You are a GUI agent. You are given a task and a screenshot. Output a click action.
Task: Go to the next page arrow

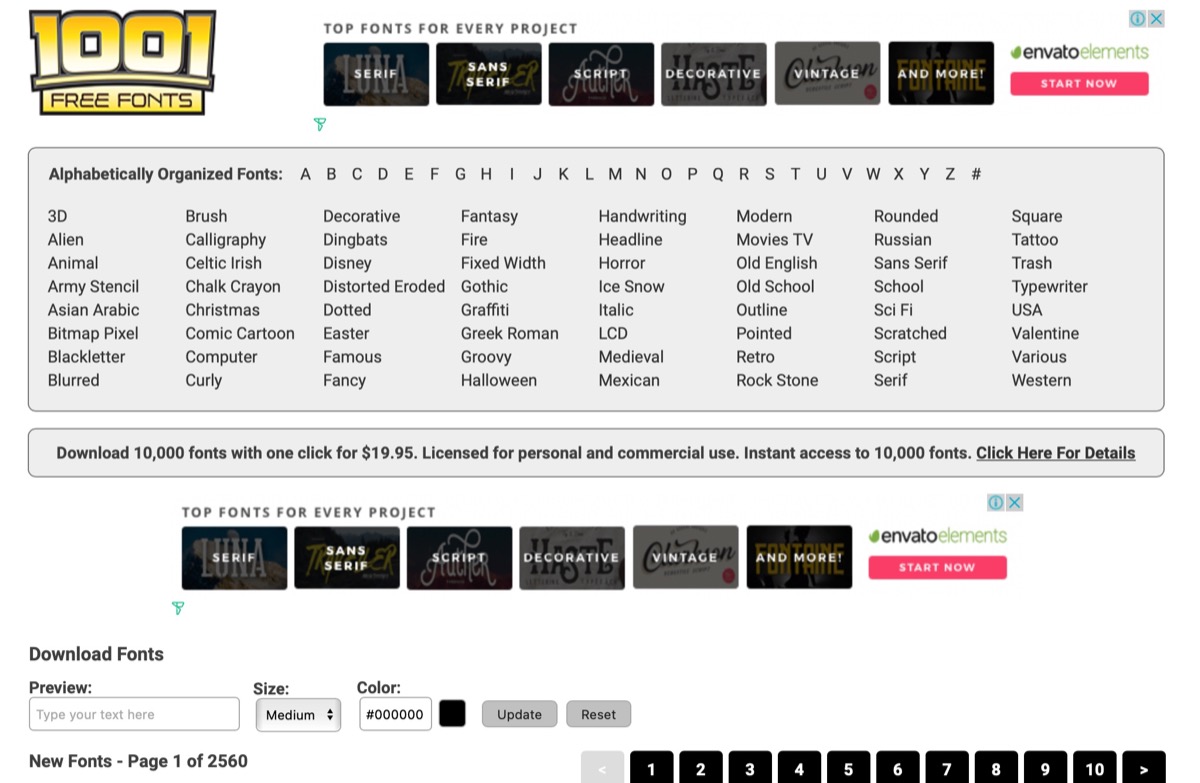1143,768
